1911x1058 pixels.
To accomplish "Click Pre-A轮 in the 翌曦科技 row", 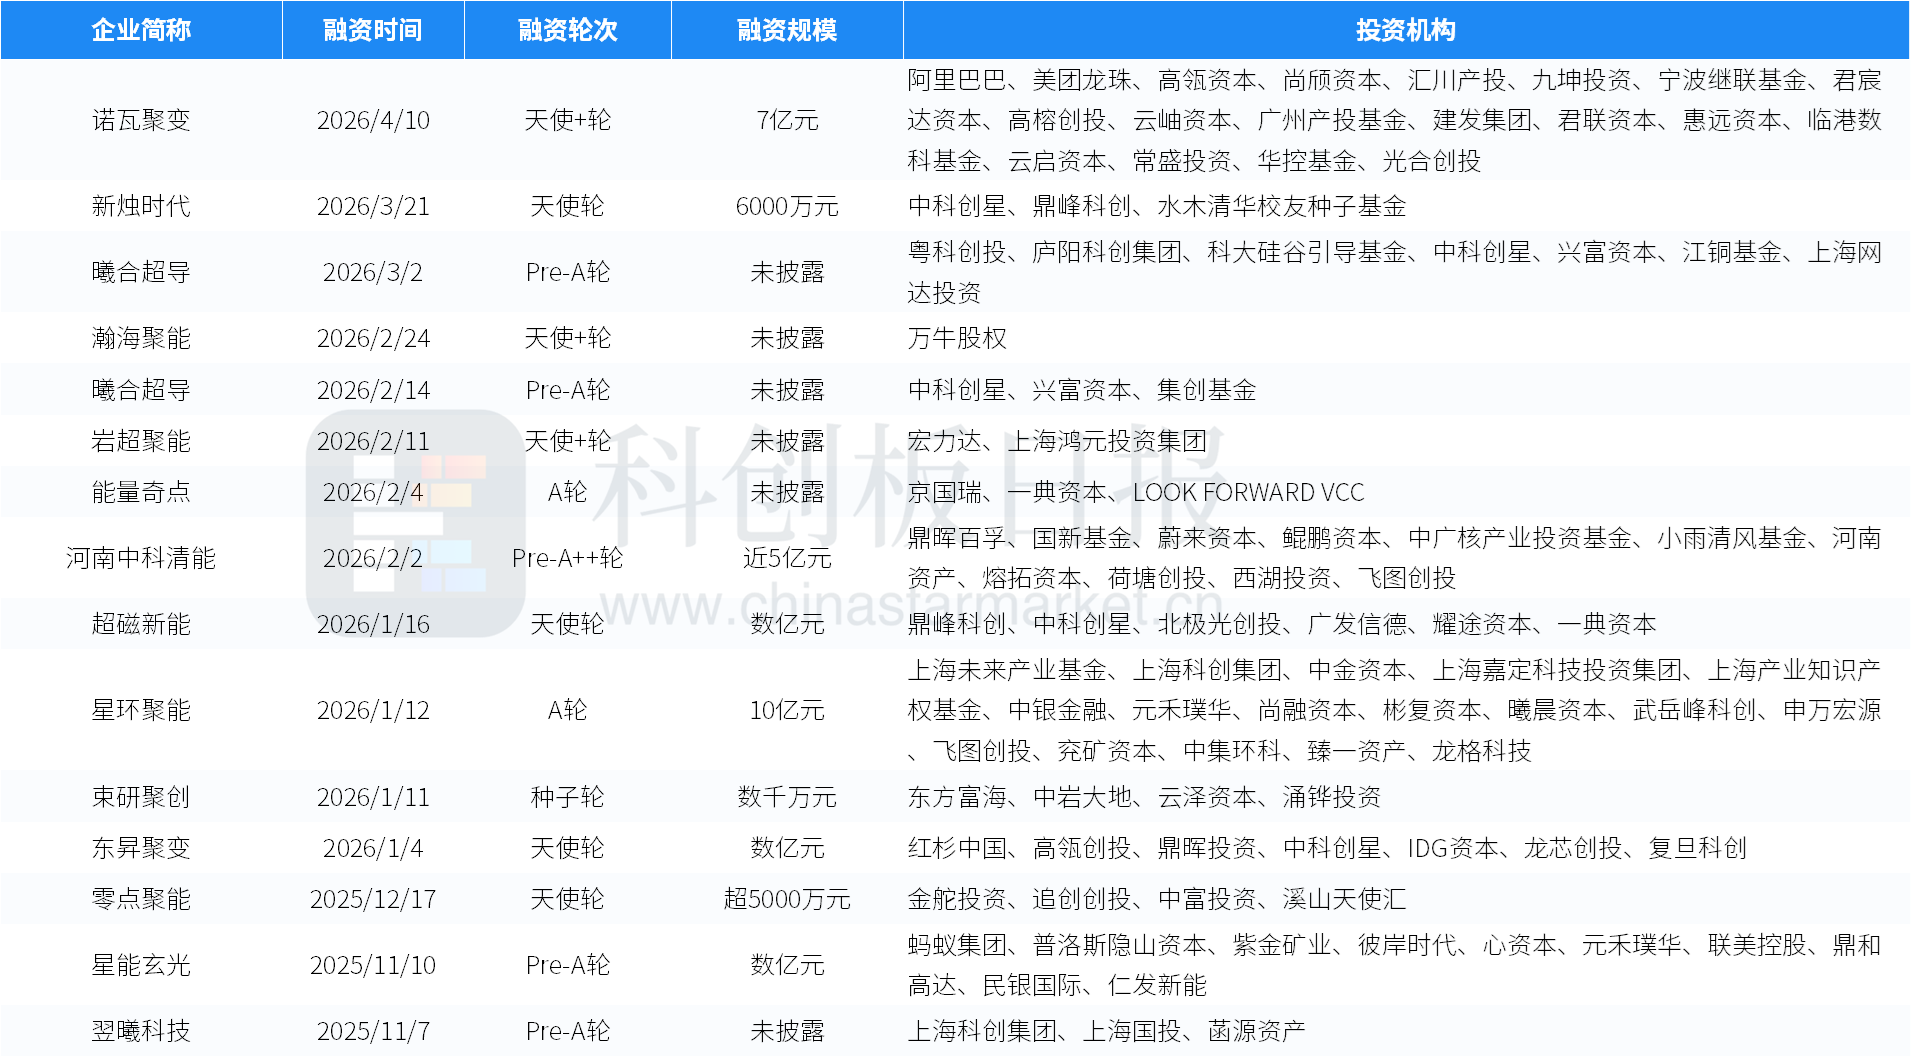I will [x=568, y=1031].
